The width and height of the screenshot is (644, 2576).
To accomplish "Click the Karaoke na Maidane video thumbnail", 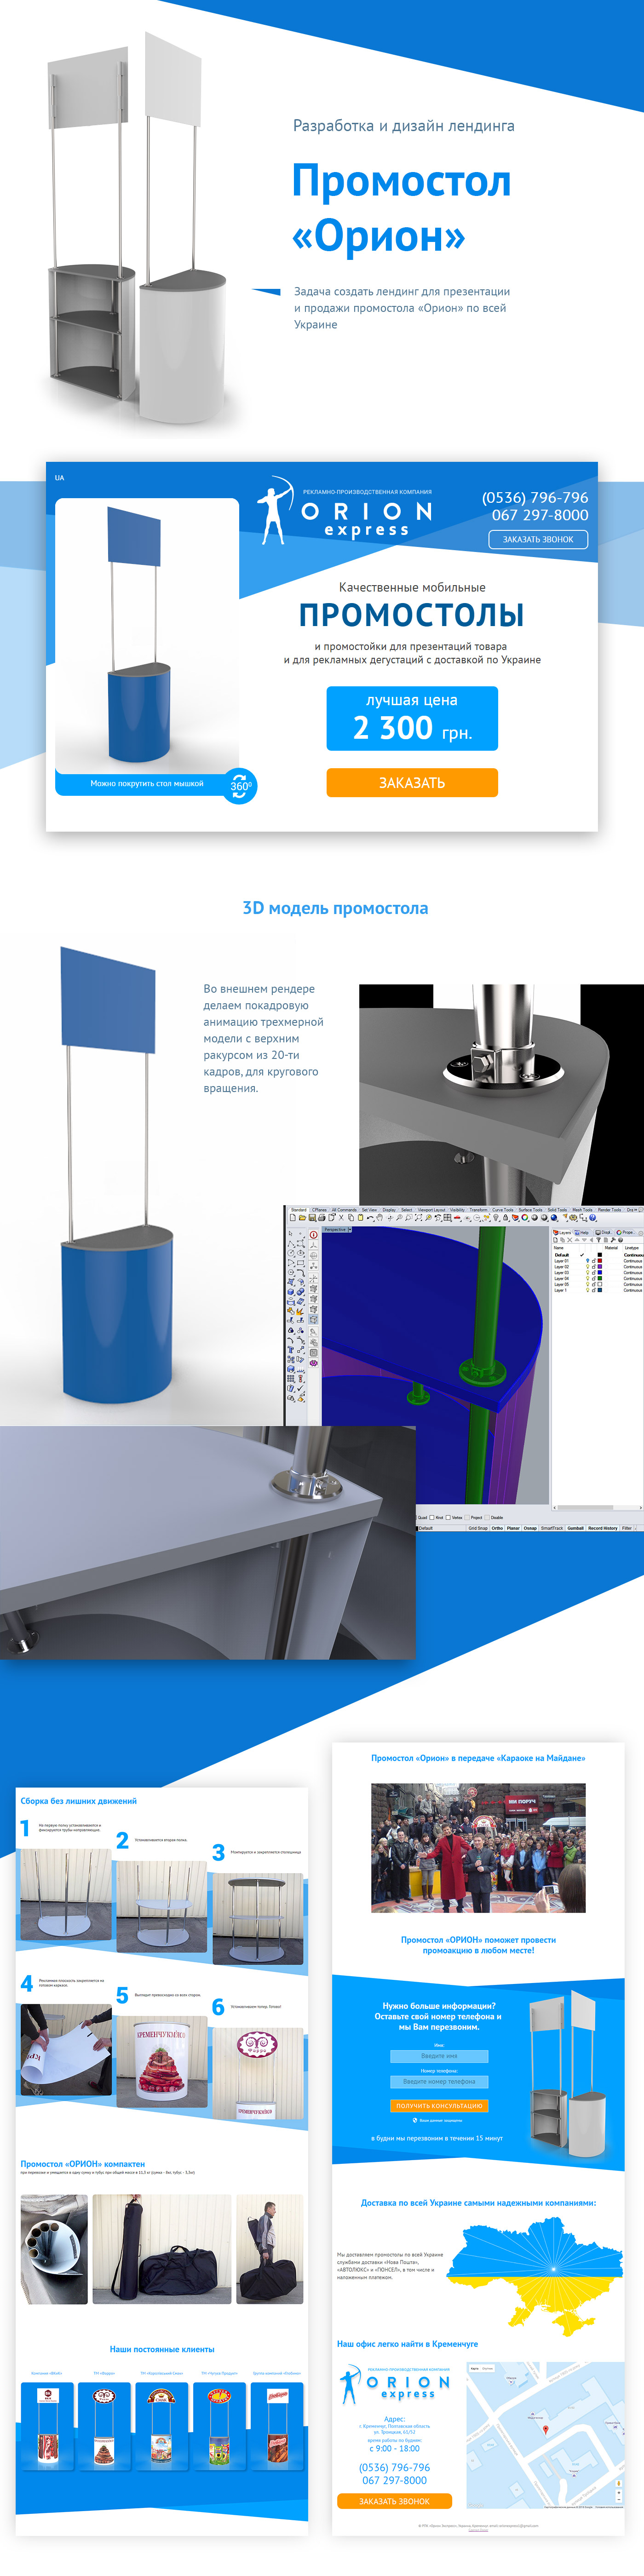I will pos(478,1848).
